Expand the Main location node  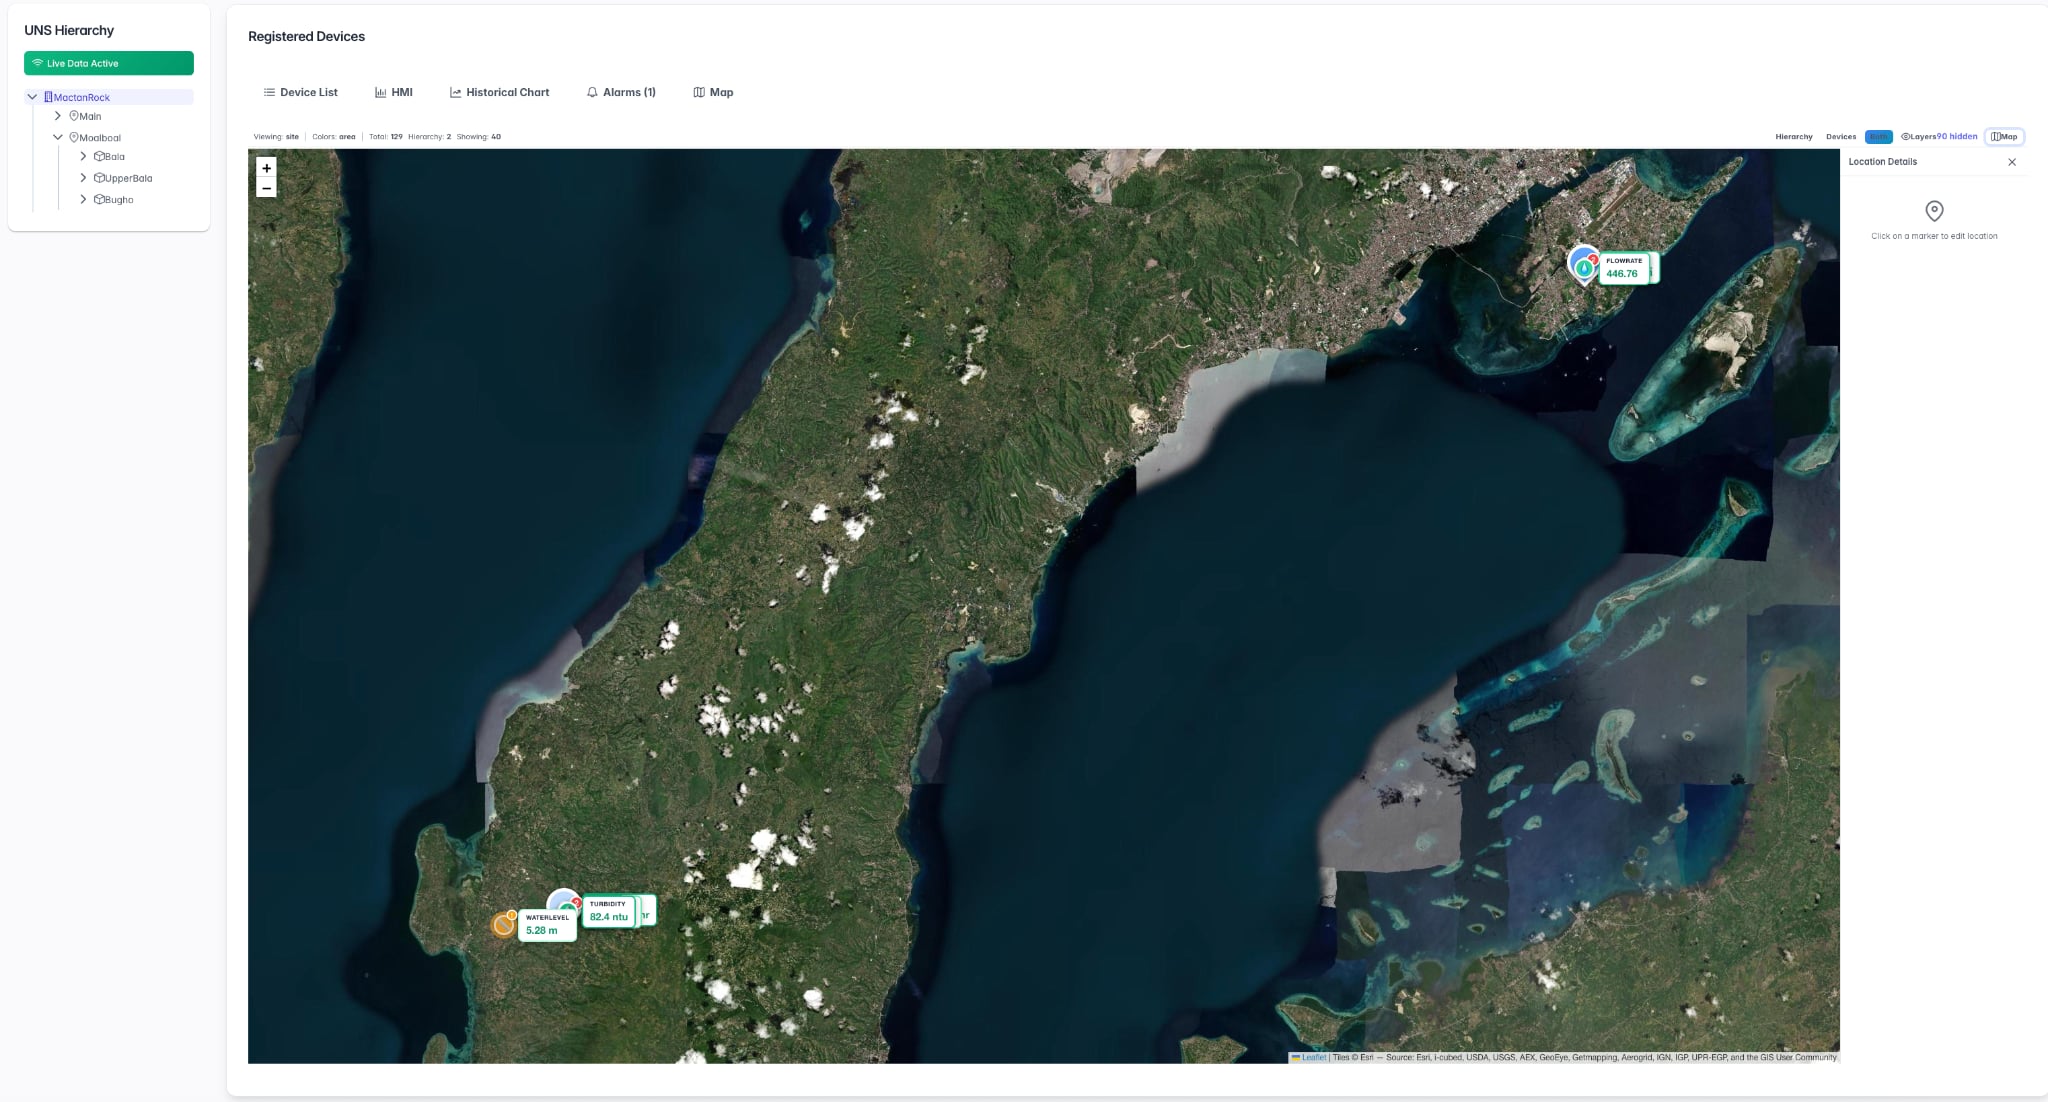click(58, 116)
